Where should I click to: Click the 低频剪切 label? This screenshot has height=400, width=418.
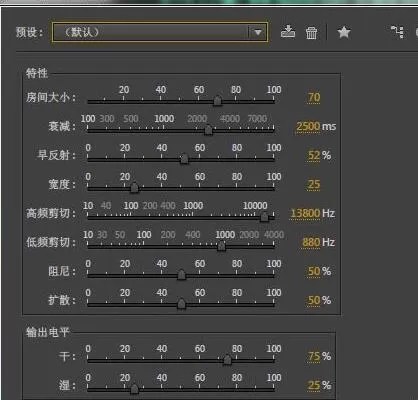[51, 242]
